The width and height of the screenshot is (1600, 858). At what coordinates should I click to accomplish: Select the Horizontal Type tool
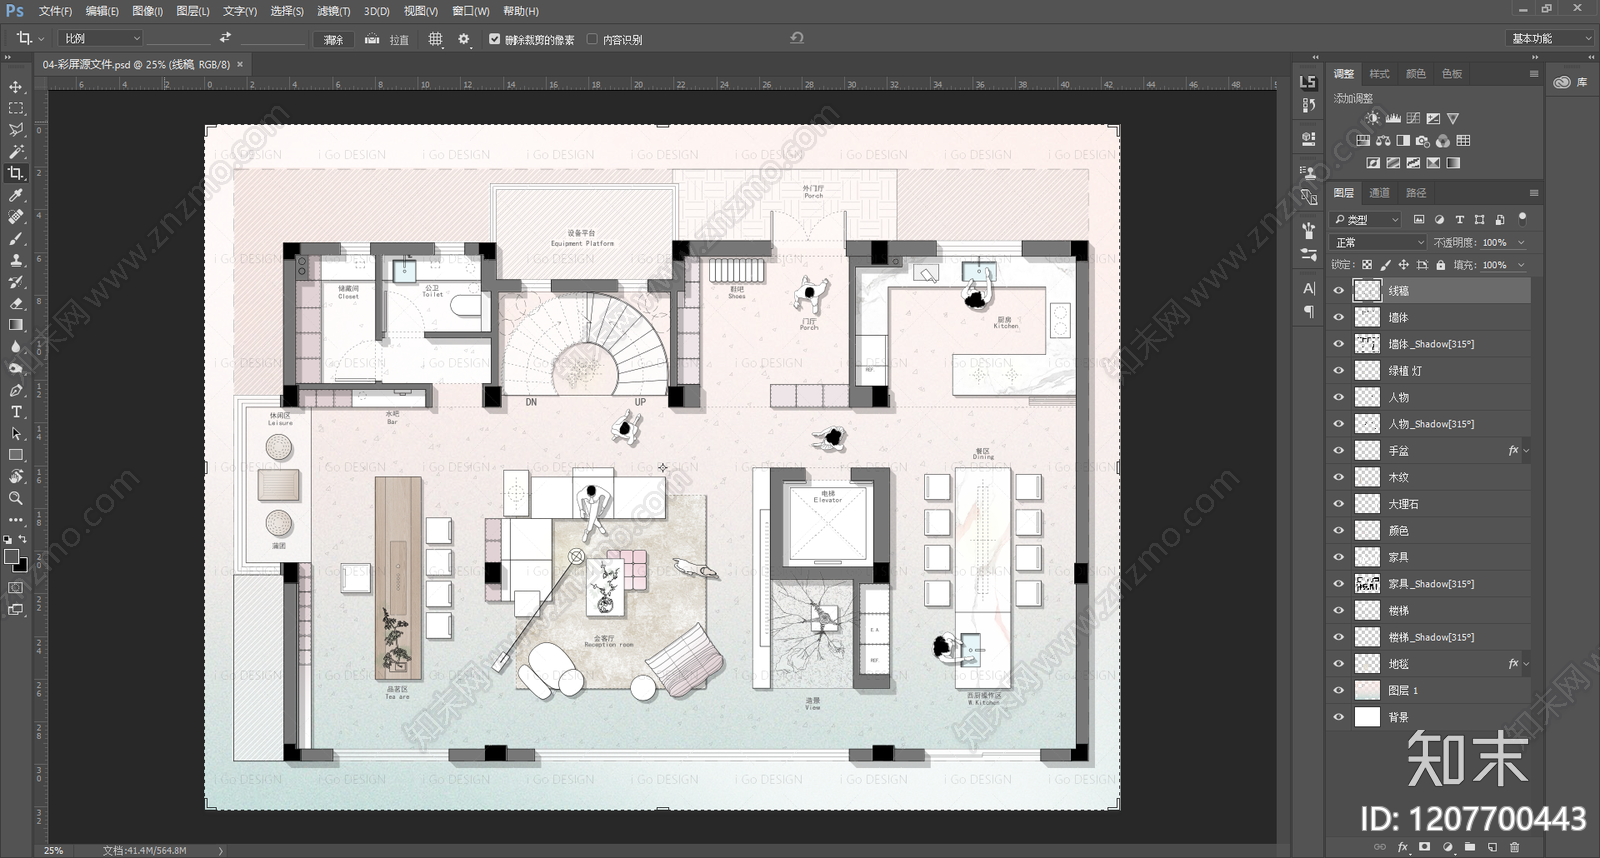tap(16, 412)
